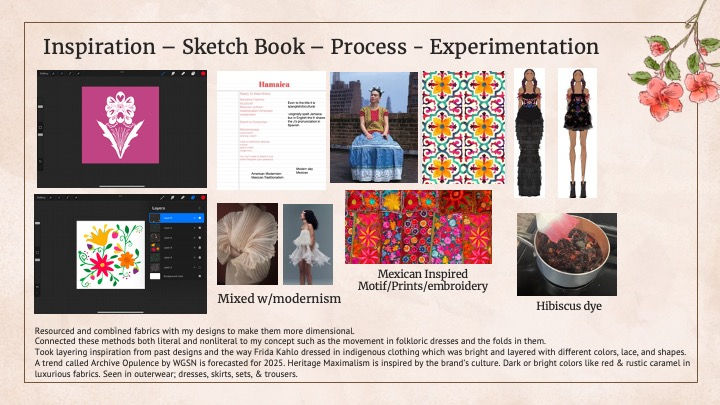Click square modify button in Procreate screenshot with Layers panel
The height and width of the screenshot is (405, 720).
[x=37, y=253]
